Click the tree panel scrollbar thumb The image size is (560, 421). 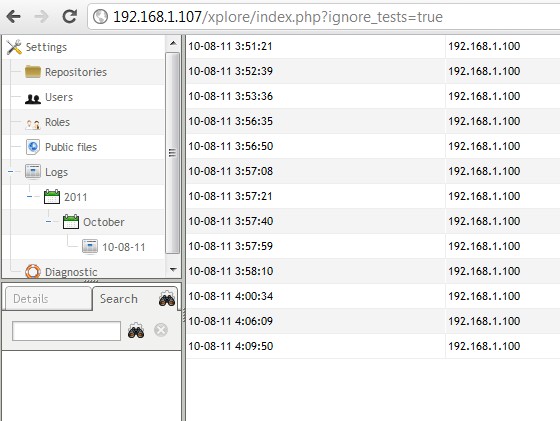[173, 153]
